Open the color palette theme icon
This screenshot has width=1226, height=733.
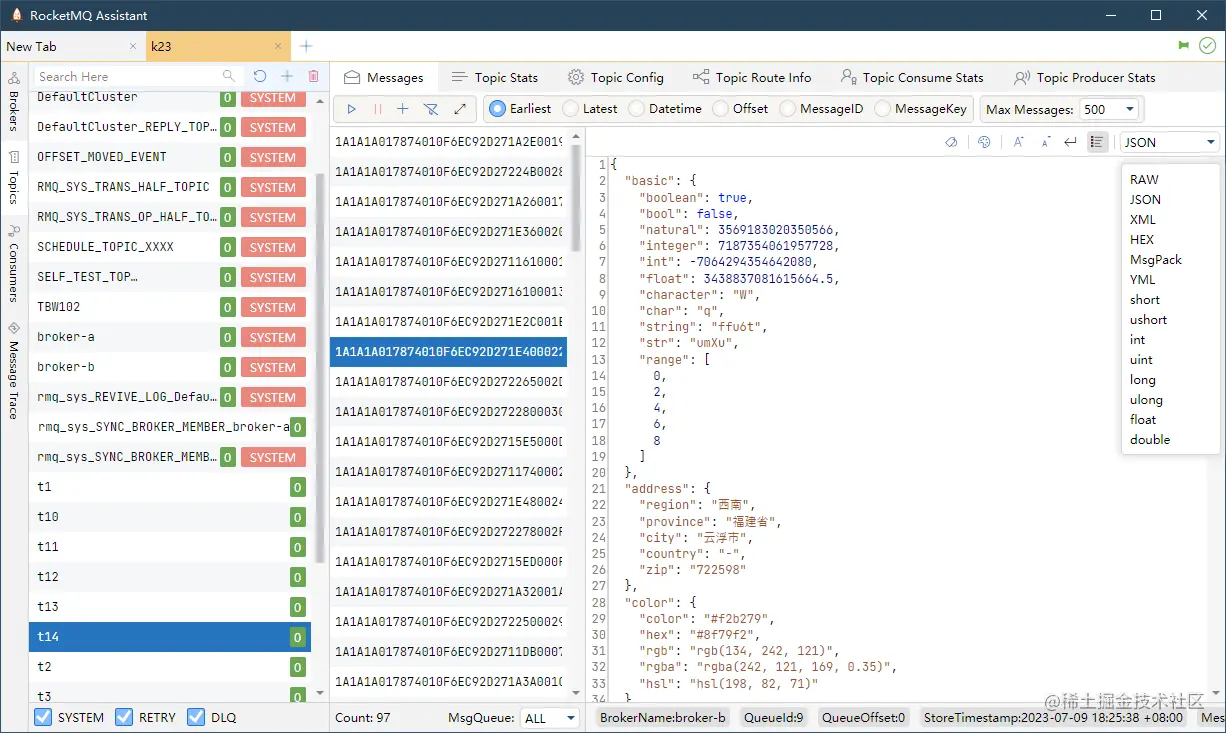[x=984, y=142]
